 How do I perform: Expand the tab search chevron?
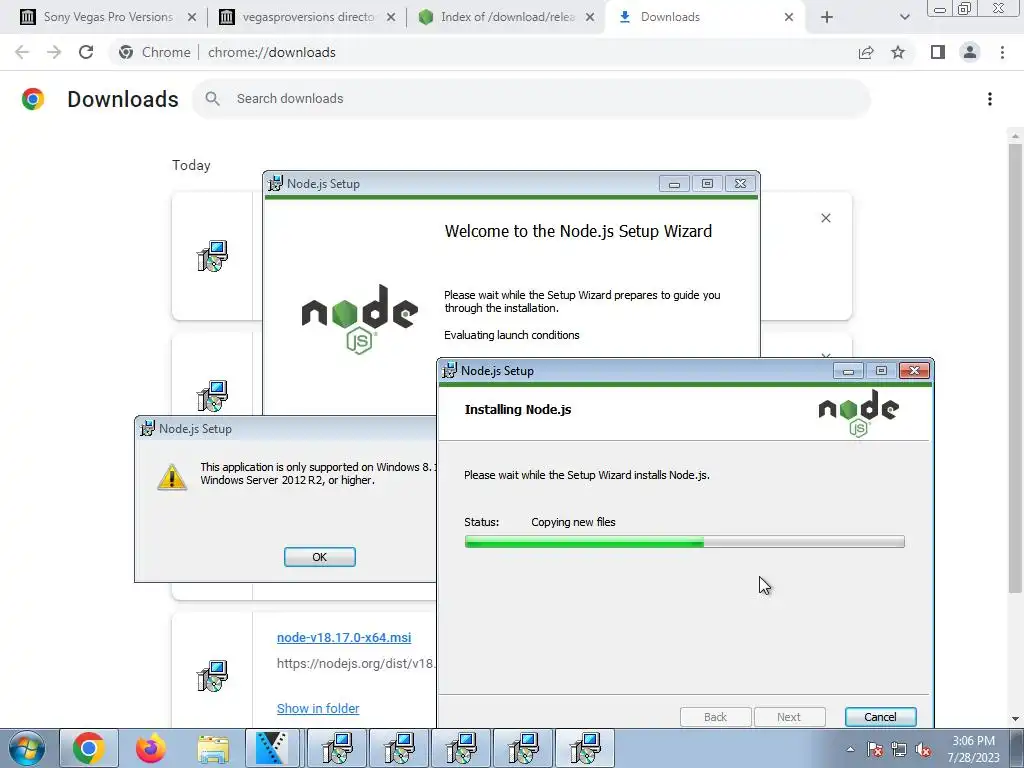point(904,18)
